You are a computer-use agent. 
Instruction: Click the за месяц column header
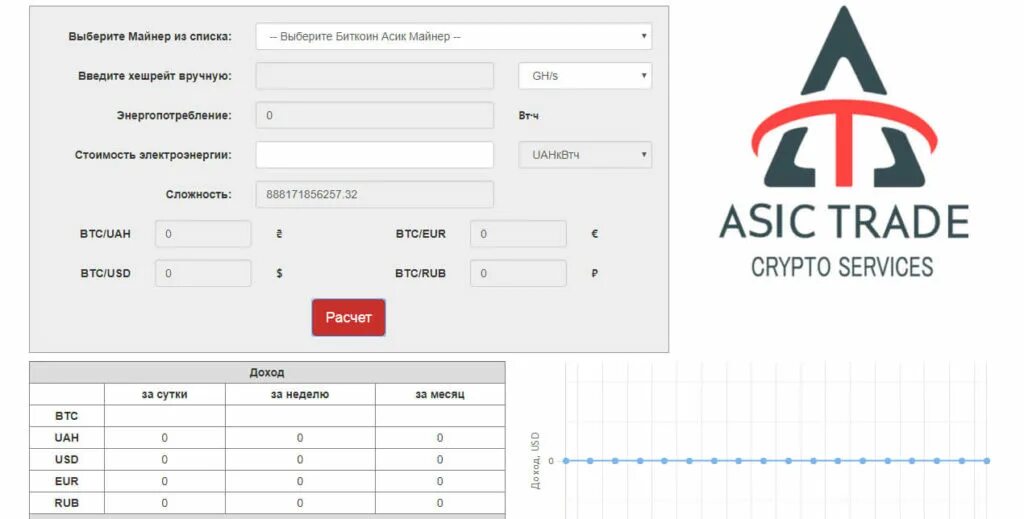click(440, 394)
